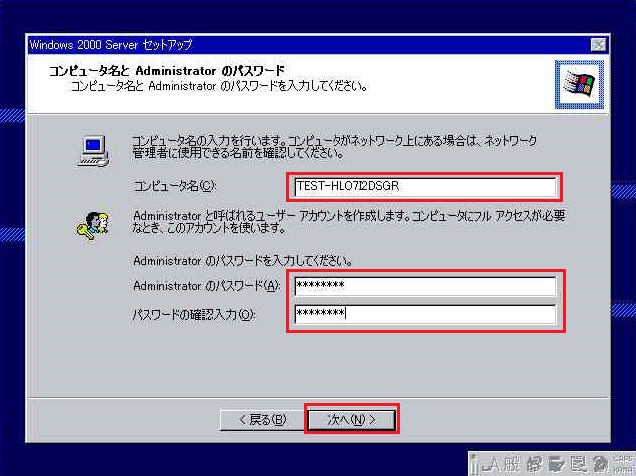
Task: Toggle CAPS/KANA indicator on IME bar
Action: [x=623, y=464]
